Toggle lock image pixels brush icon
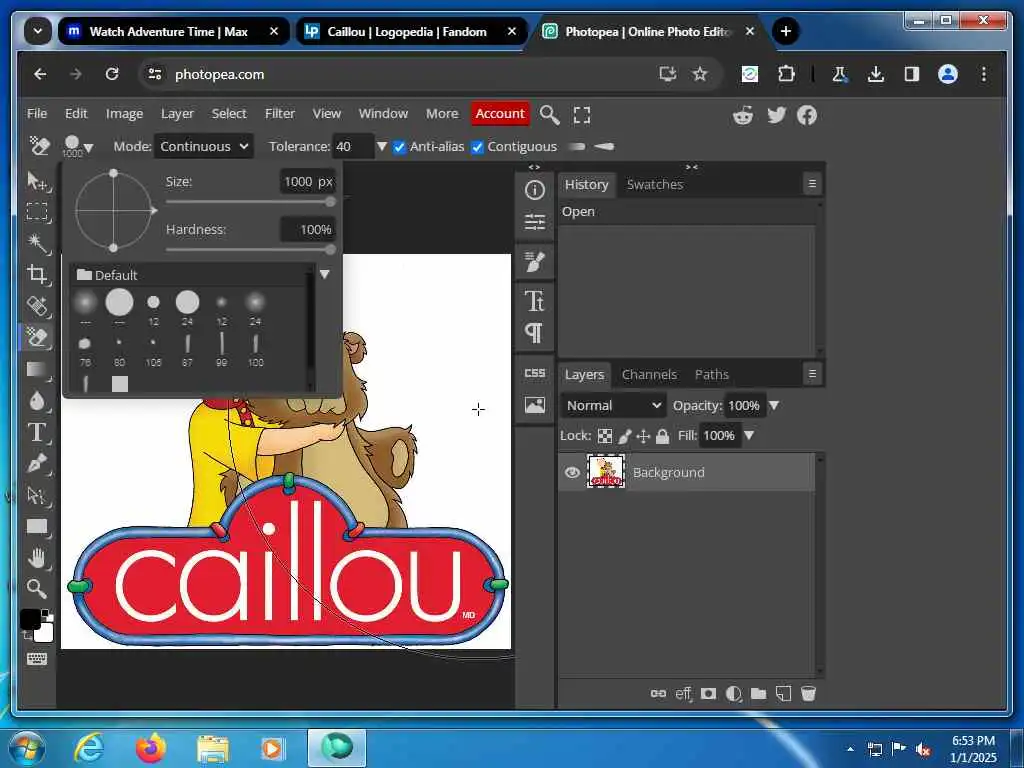 [624, 436]
